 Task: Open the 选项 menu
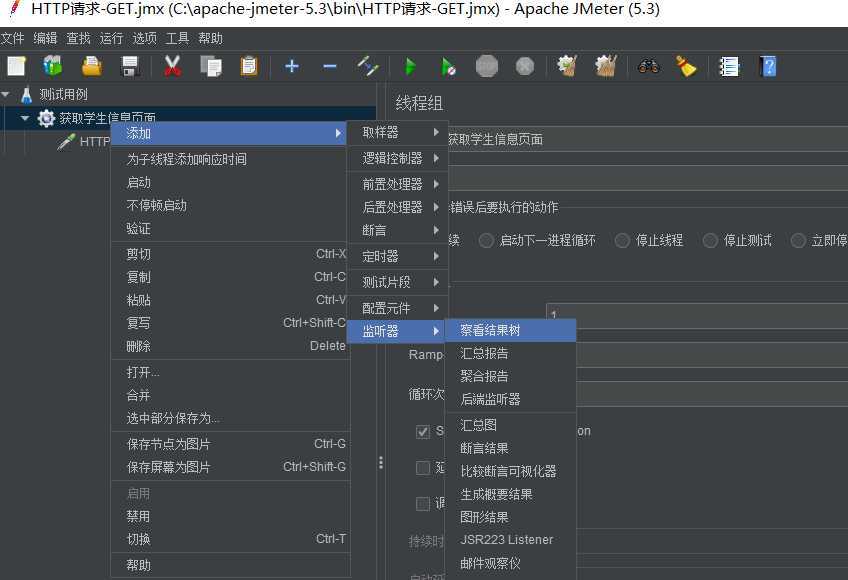click(144, 38)
